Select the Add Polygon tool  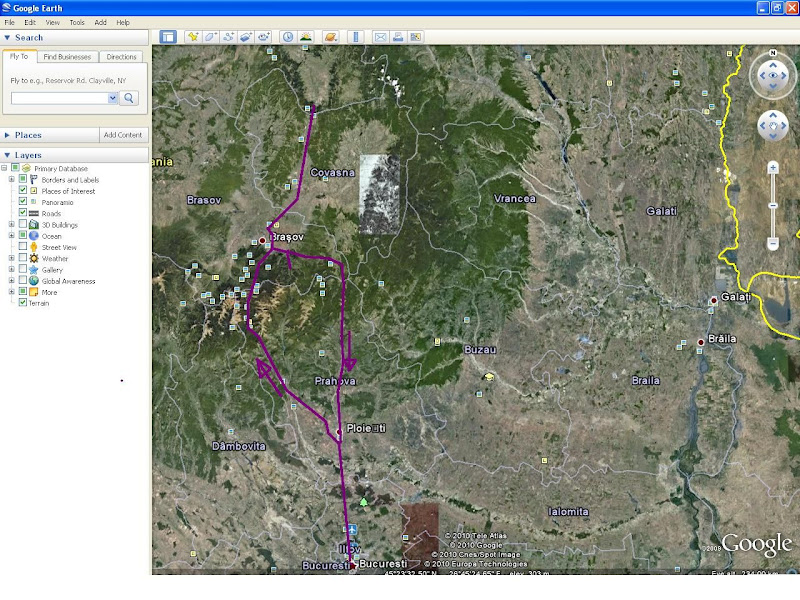(211, 37)
